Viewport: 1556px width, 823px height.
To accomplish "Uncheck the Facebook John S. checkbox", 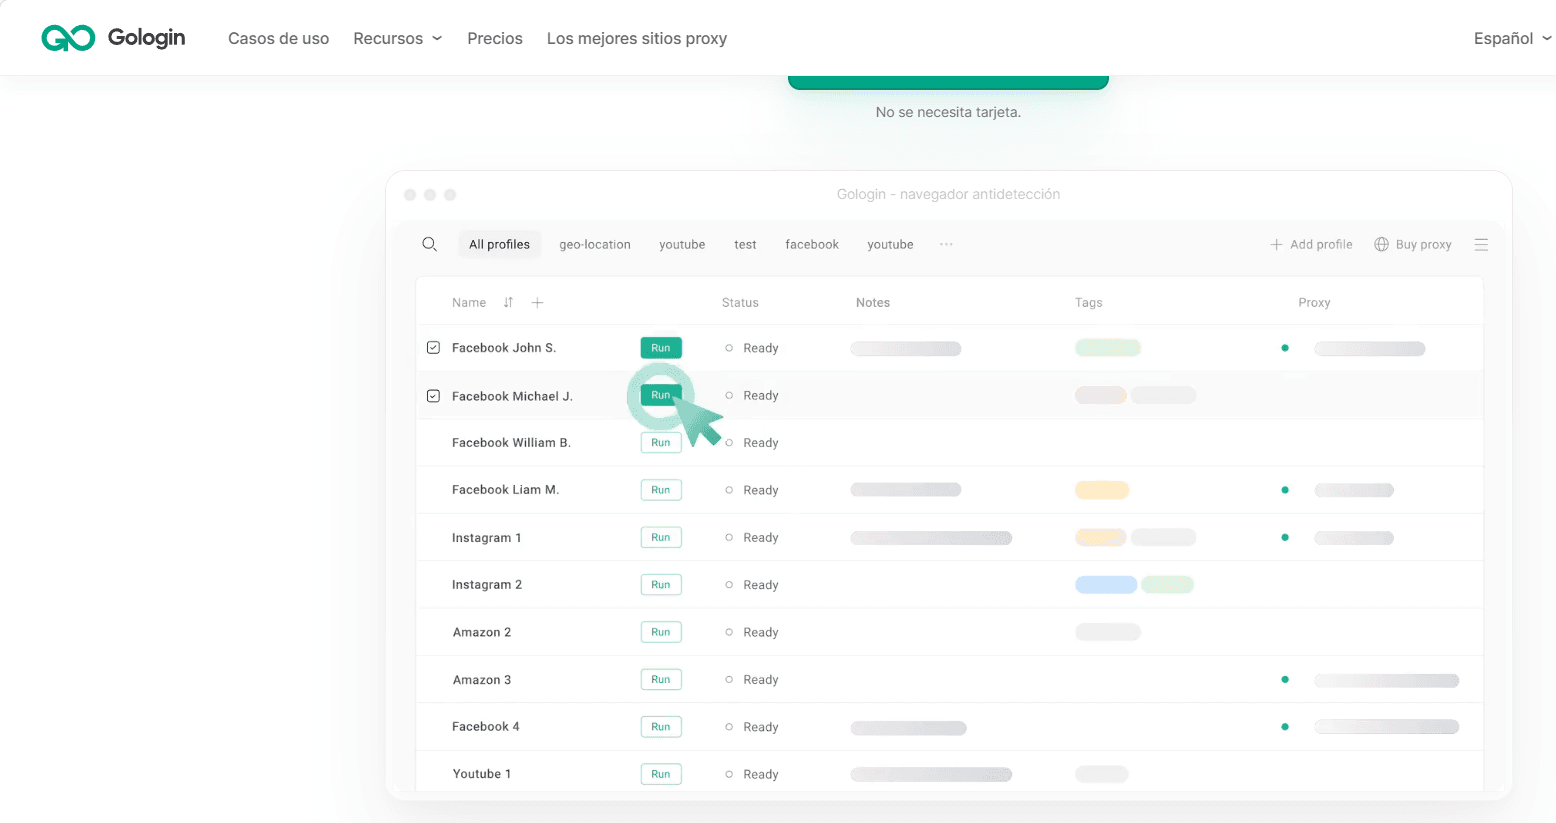I will [433, 348].
